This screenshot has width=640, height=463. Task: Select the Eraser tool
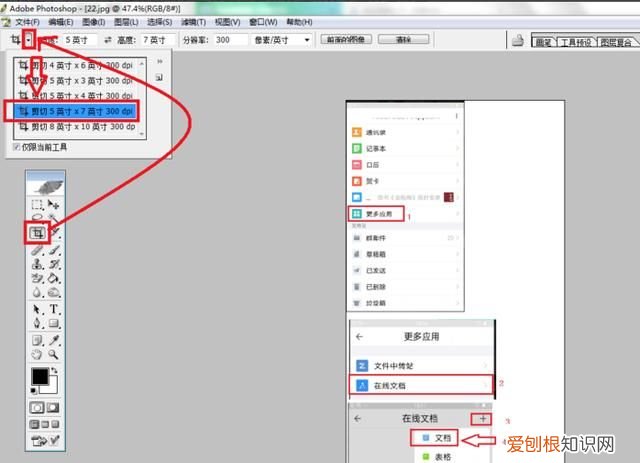click(38, 278)
